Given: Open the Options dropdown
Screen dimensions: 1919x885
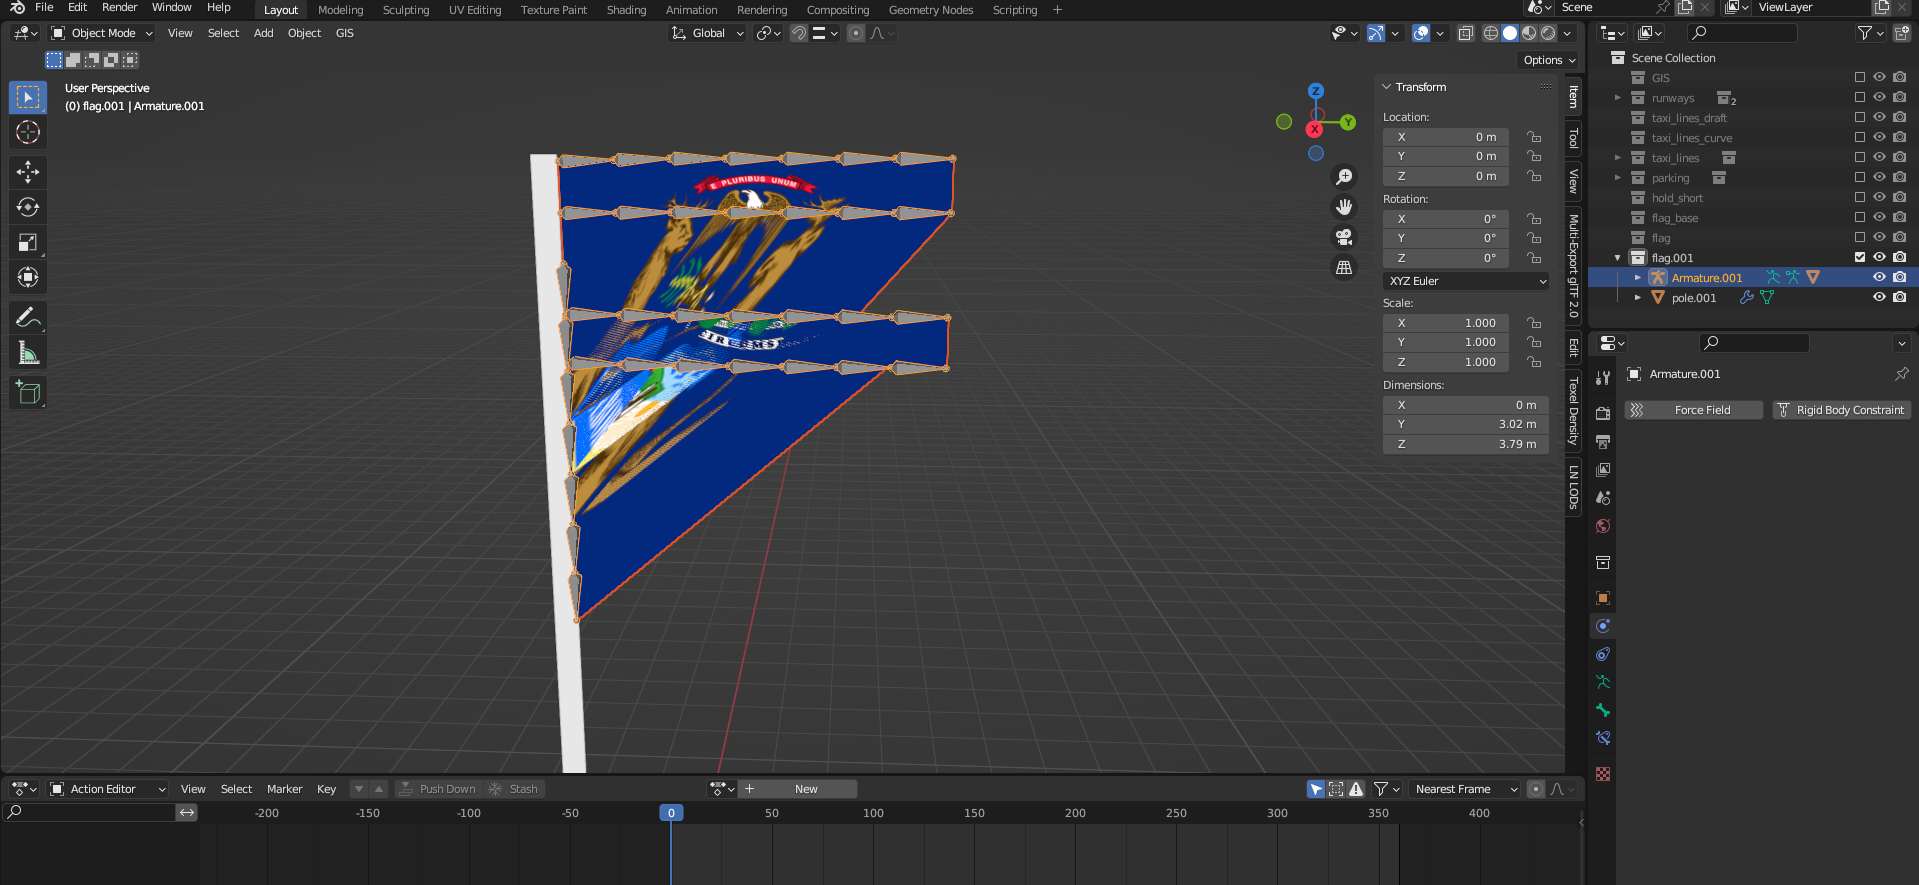Looking at the screenshot, I should coord(1549,60).
